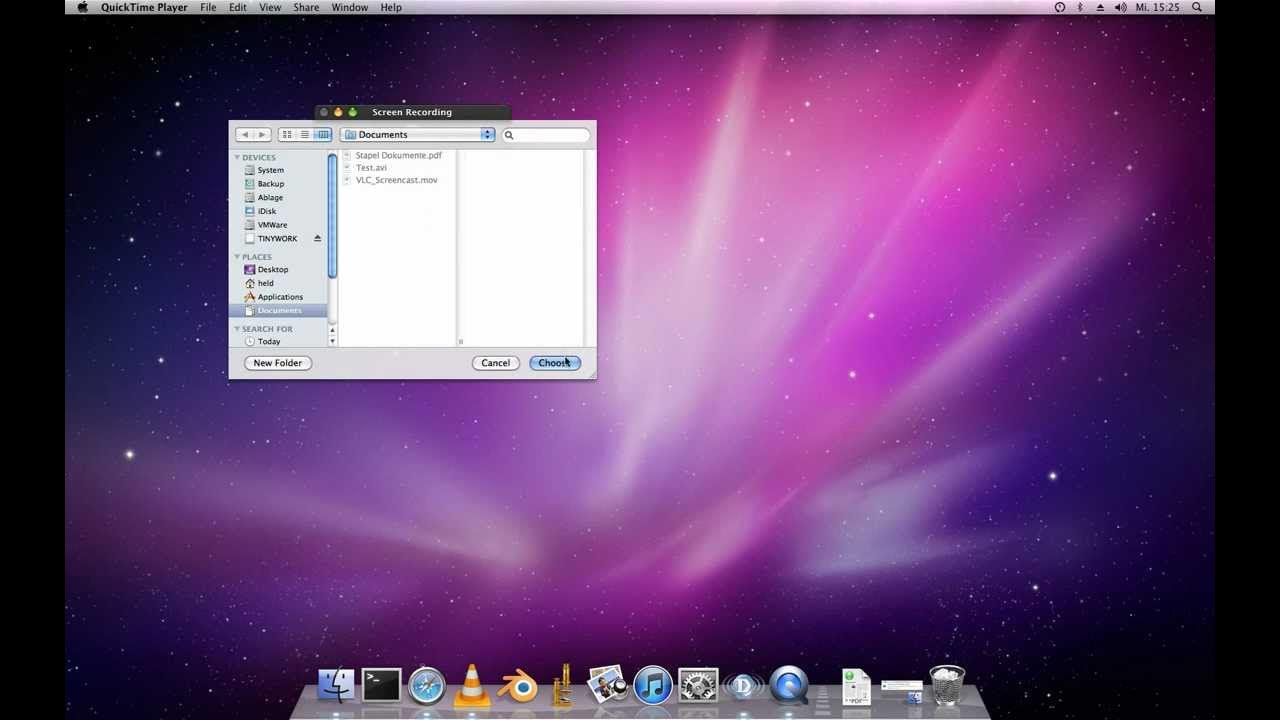Select Applications in the sidebar
The height and width of the screenshot is (720, 1280).
tap(280, 297)
